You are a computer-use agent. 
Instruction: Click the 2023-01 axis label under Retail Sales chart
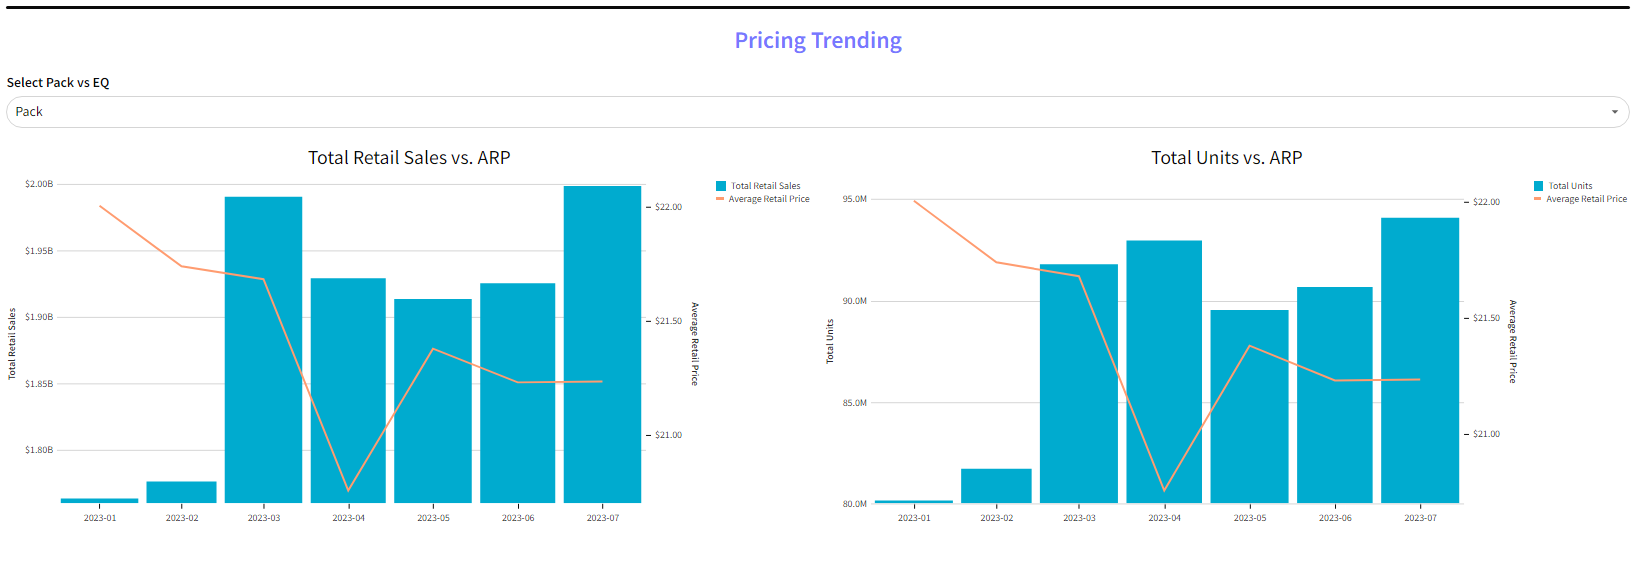[x=100, y=518]
